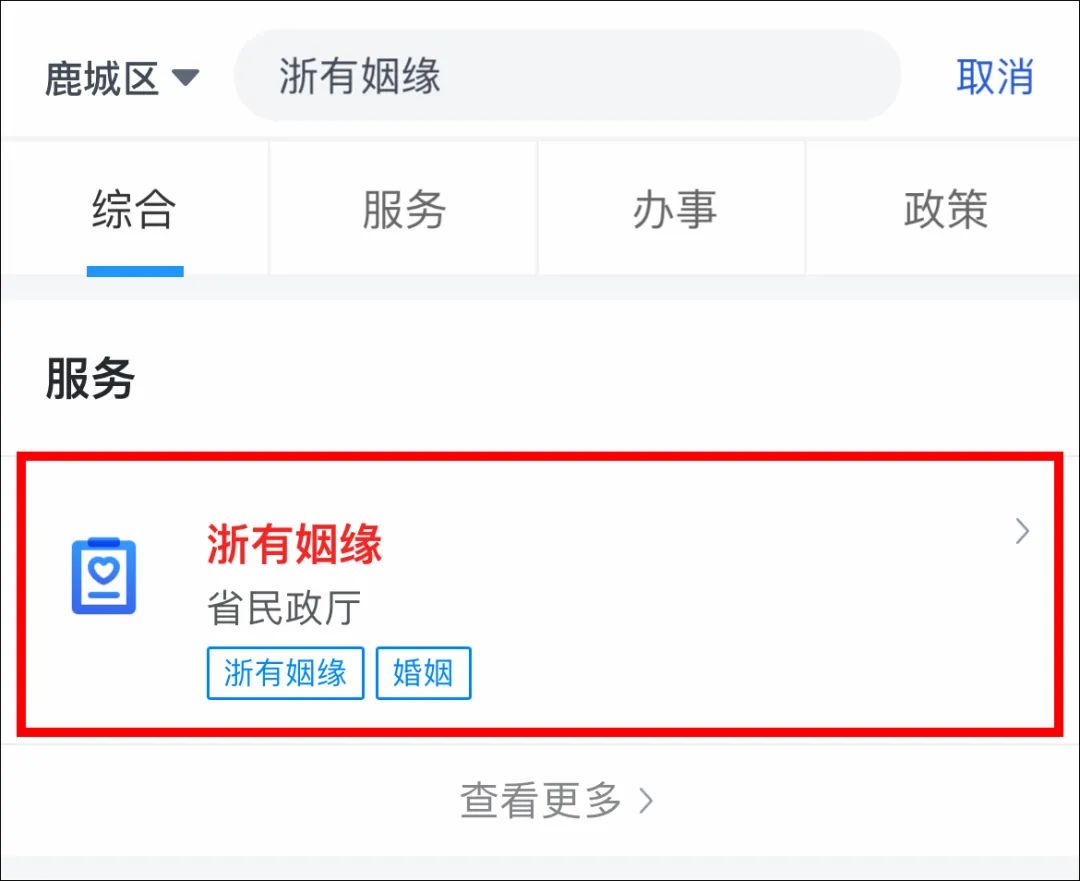Tap the right arrow on 浙有姻缘 card
This screenshot has height=881, width=1080.
point(1023,531)
